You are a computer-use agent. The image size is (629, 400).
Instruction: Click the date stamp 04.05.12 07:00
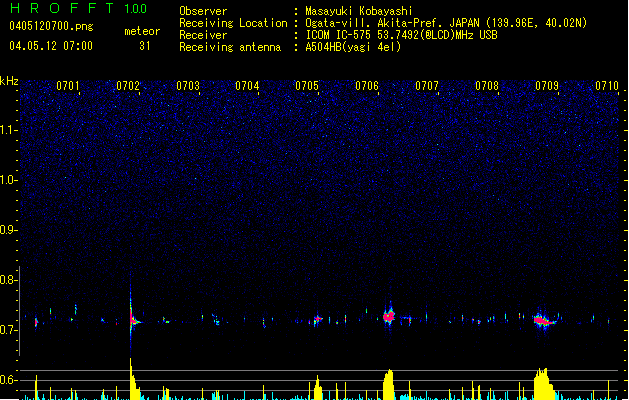click(x=51, y=46)
